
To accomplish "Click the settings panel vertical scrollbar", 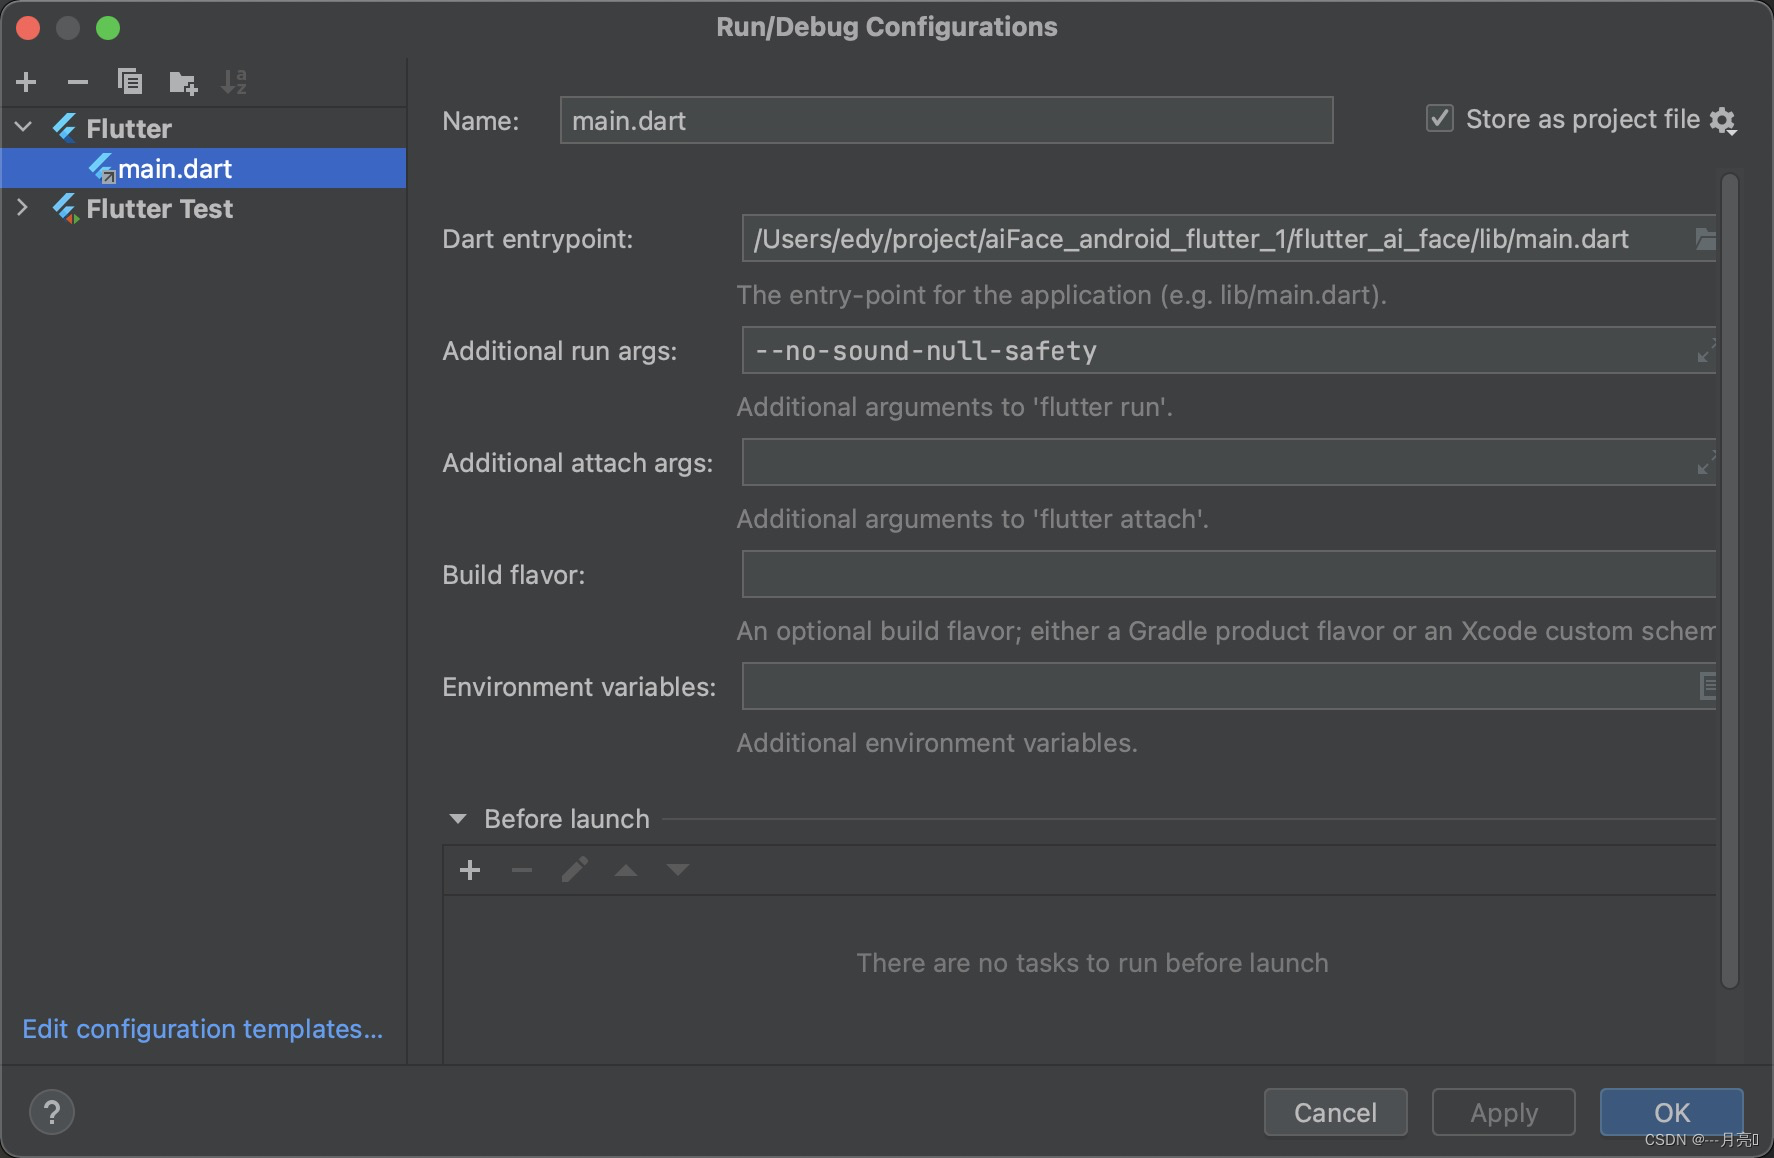I will pos(1730,581).
